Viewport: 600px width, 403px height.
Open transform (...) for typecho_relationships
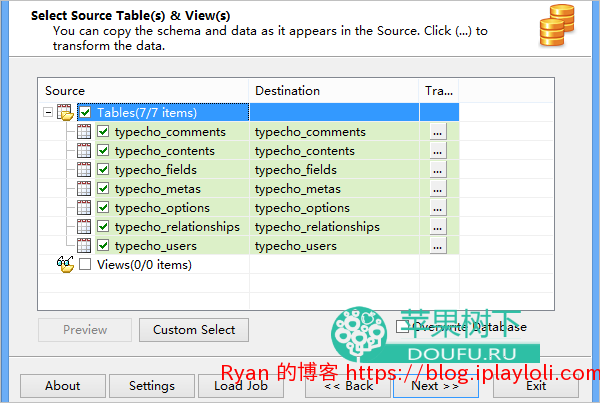tap(438, 227)
